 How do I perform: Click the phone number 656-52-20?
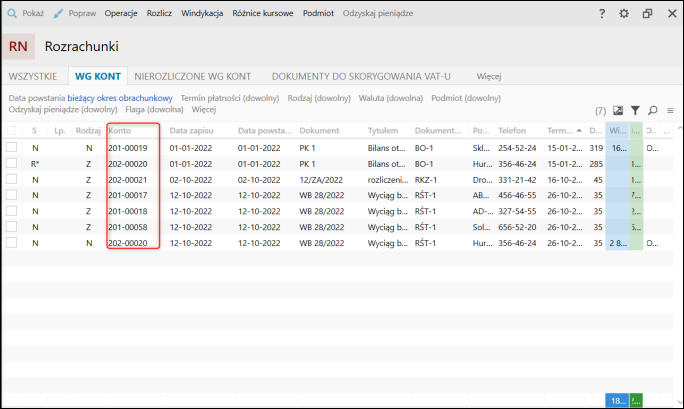[517, 227]
